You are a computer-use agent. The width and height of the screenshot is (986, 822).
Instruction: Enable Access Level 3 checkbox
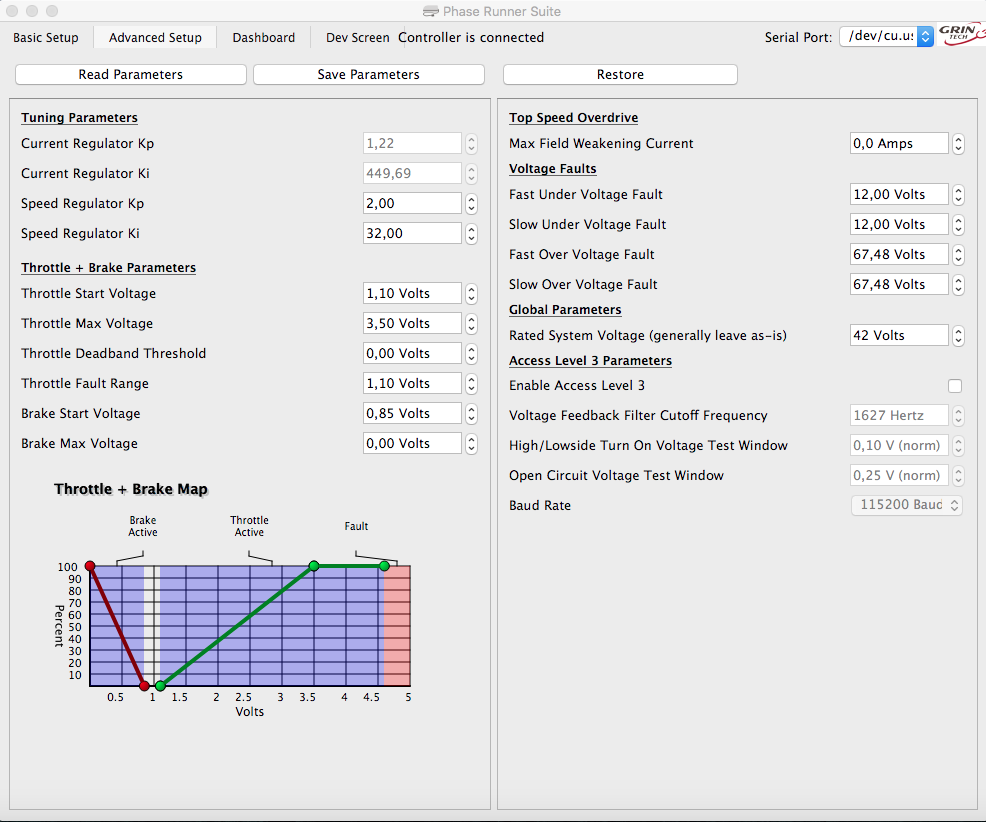[955, 386]
